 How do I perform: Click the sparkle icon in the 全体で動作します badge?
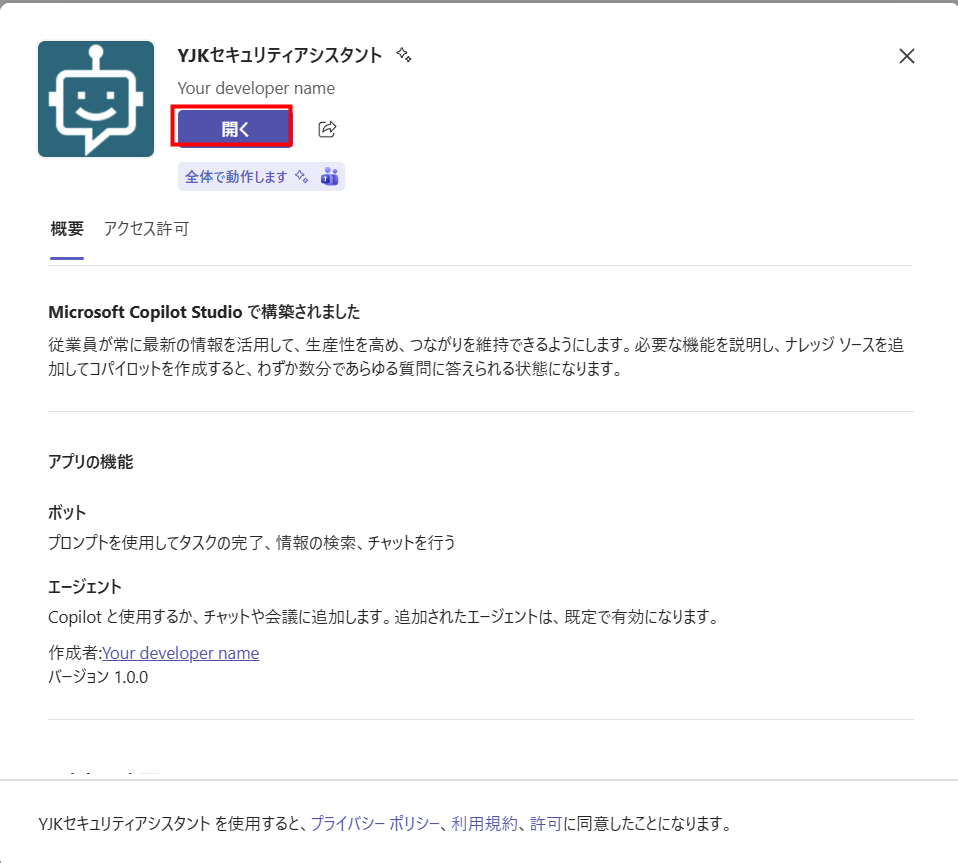pos(302,177)
